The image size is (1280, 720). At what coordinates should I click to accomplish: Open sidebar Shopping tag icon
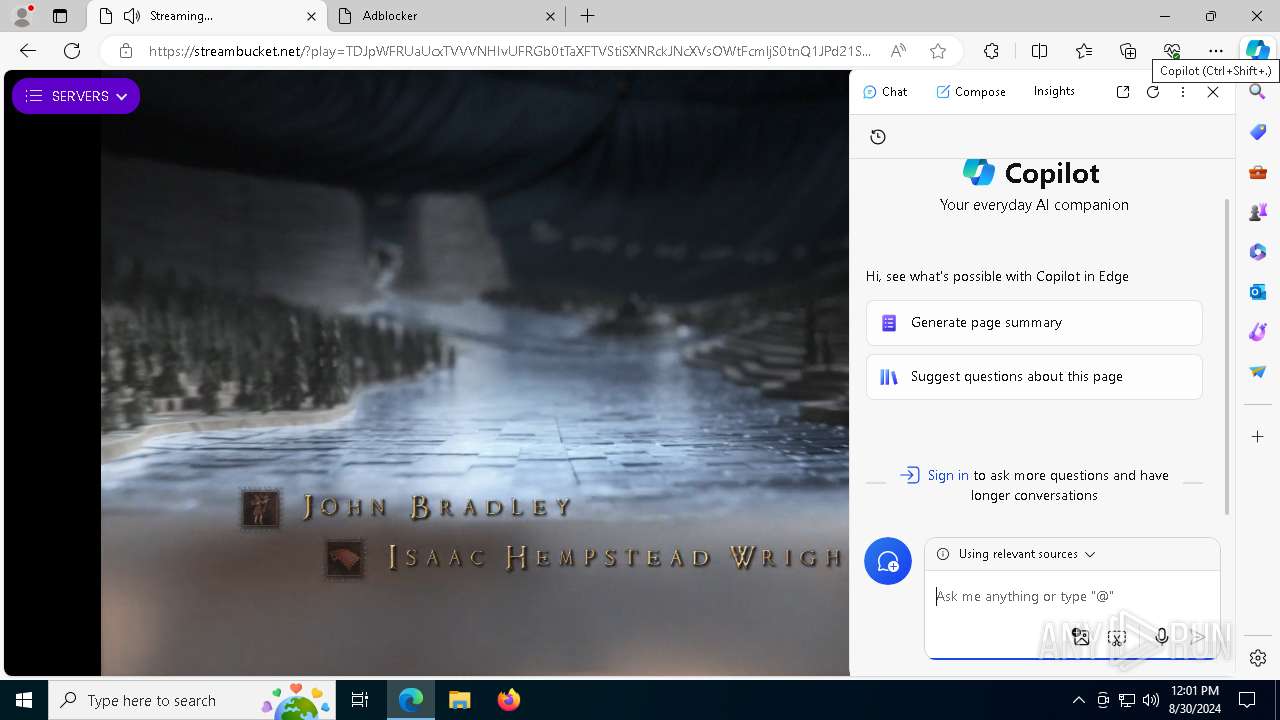[x=1258, y=132]
